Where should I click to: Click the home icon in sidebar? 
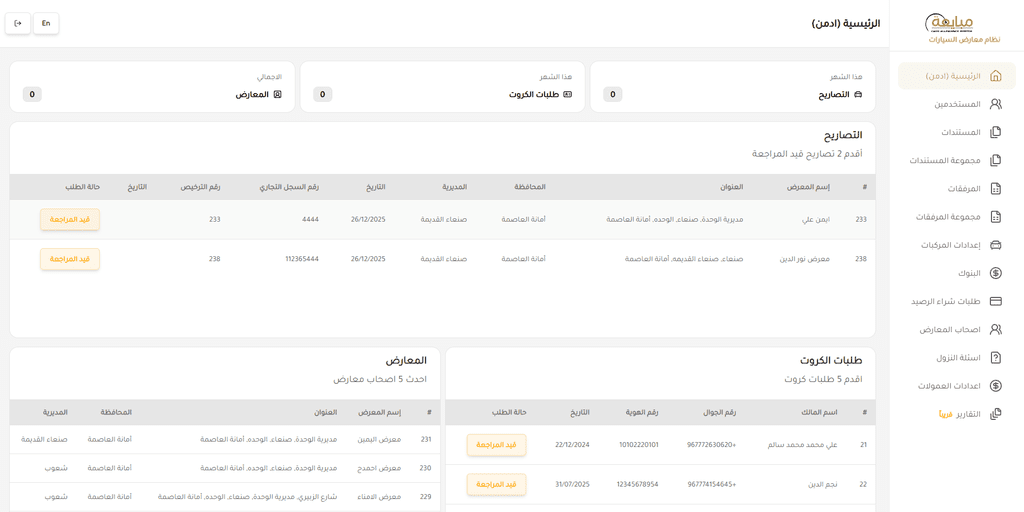tap(995, 76)
